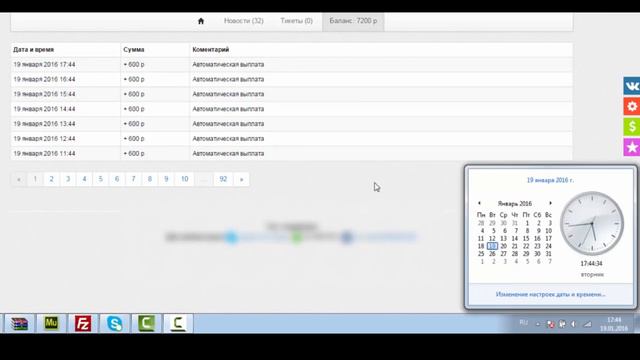Select day 10 in the calendar

coord(549,231)
